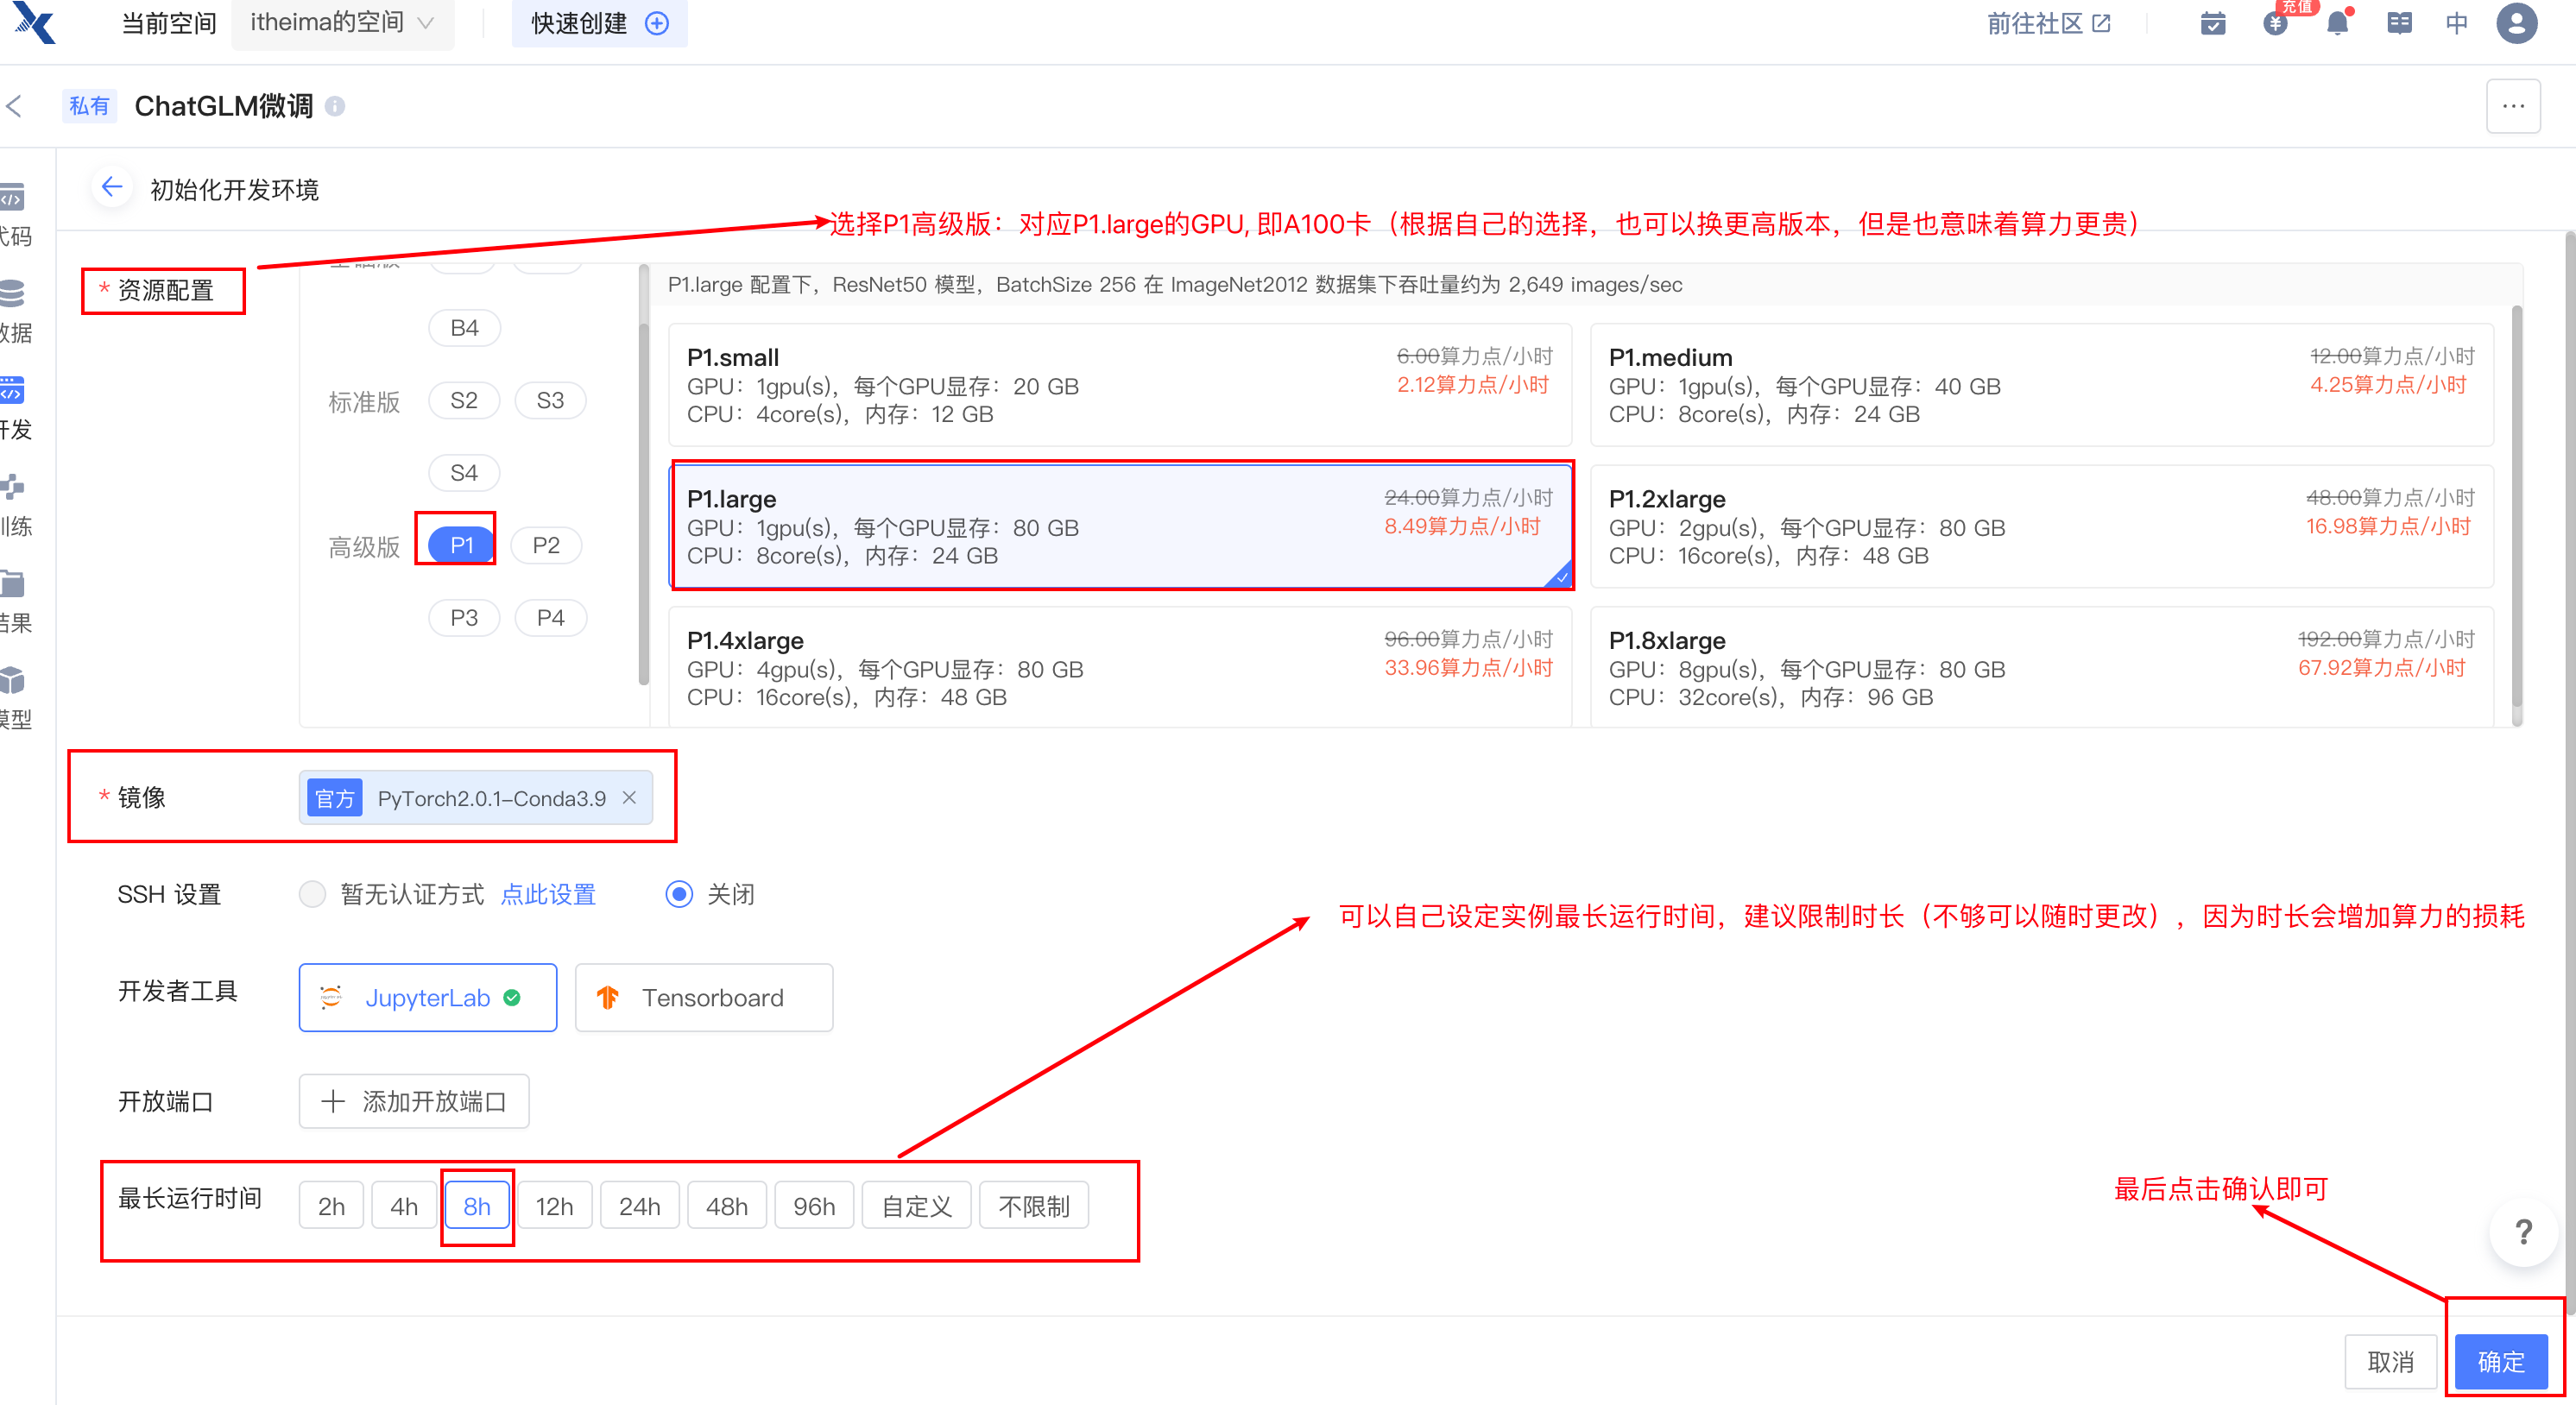Image resolution: width=2576 pixels, height=1405 pixels.
Task: Click the 确定 confirm button
Action: tap(2500, 1361)
